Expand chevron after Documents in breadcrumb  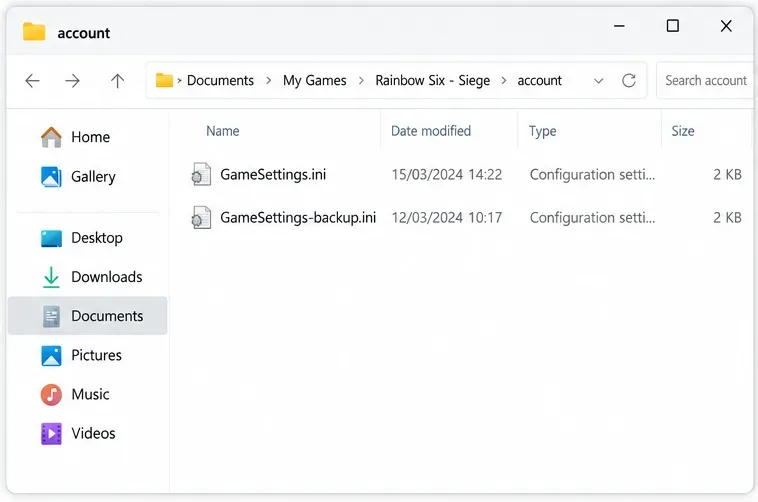pyautogui.click(x=269, y=81)
